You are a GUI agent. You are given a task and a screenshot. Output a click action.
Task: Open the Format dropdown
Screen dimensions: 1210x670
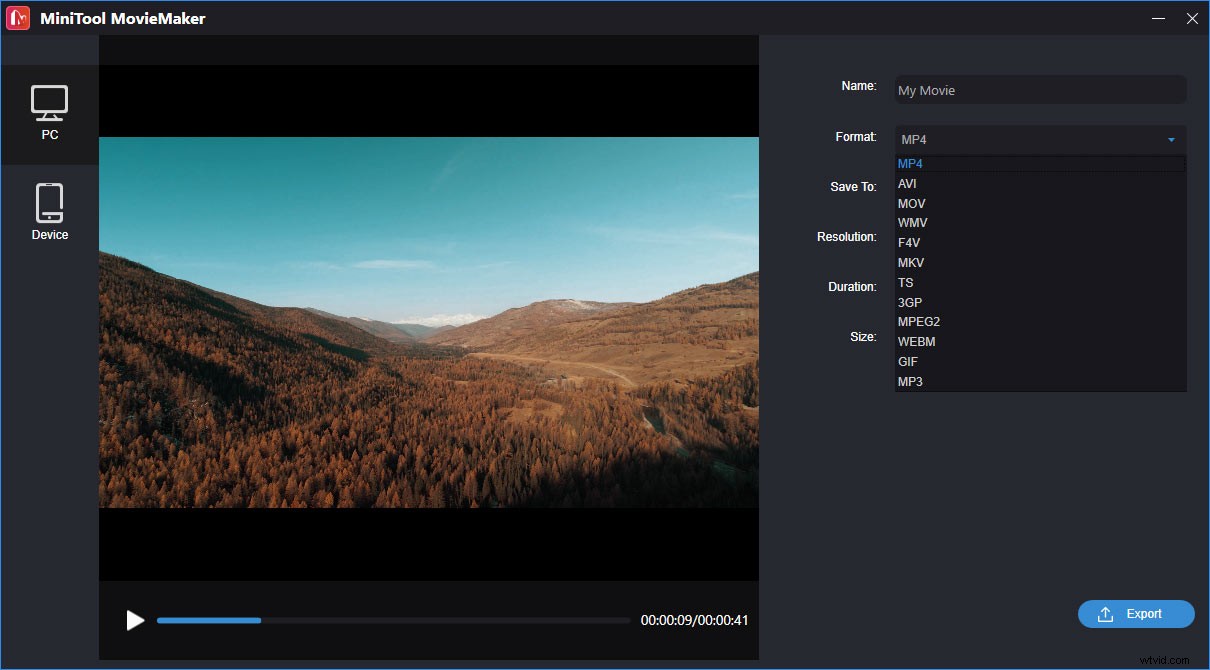pyautogui.click(x=1040, y=139)
